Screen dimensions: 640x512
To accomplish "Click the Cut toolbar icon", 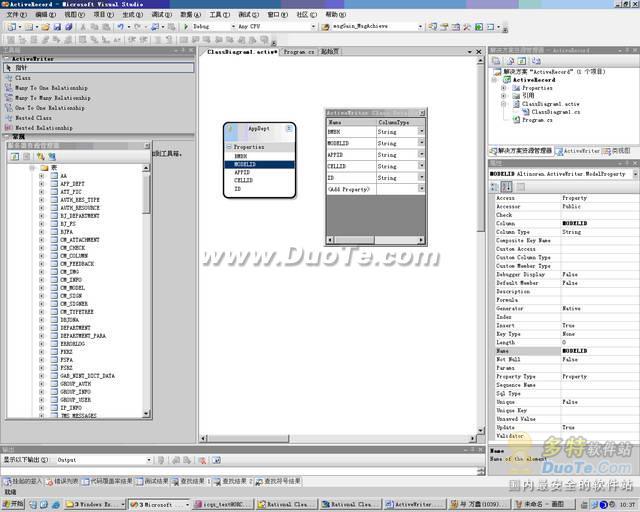I will 83,27.
